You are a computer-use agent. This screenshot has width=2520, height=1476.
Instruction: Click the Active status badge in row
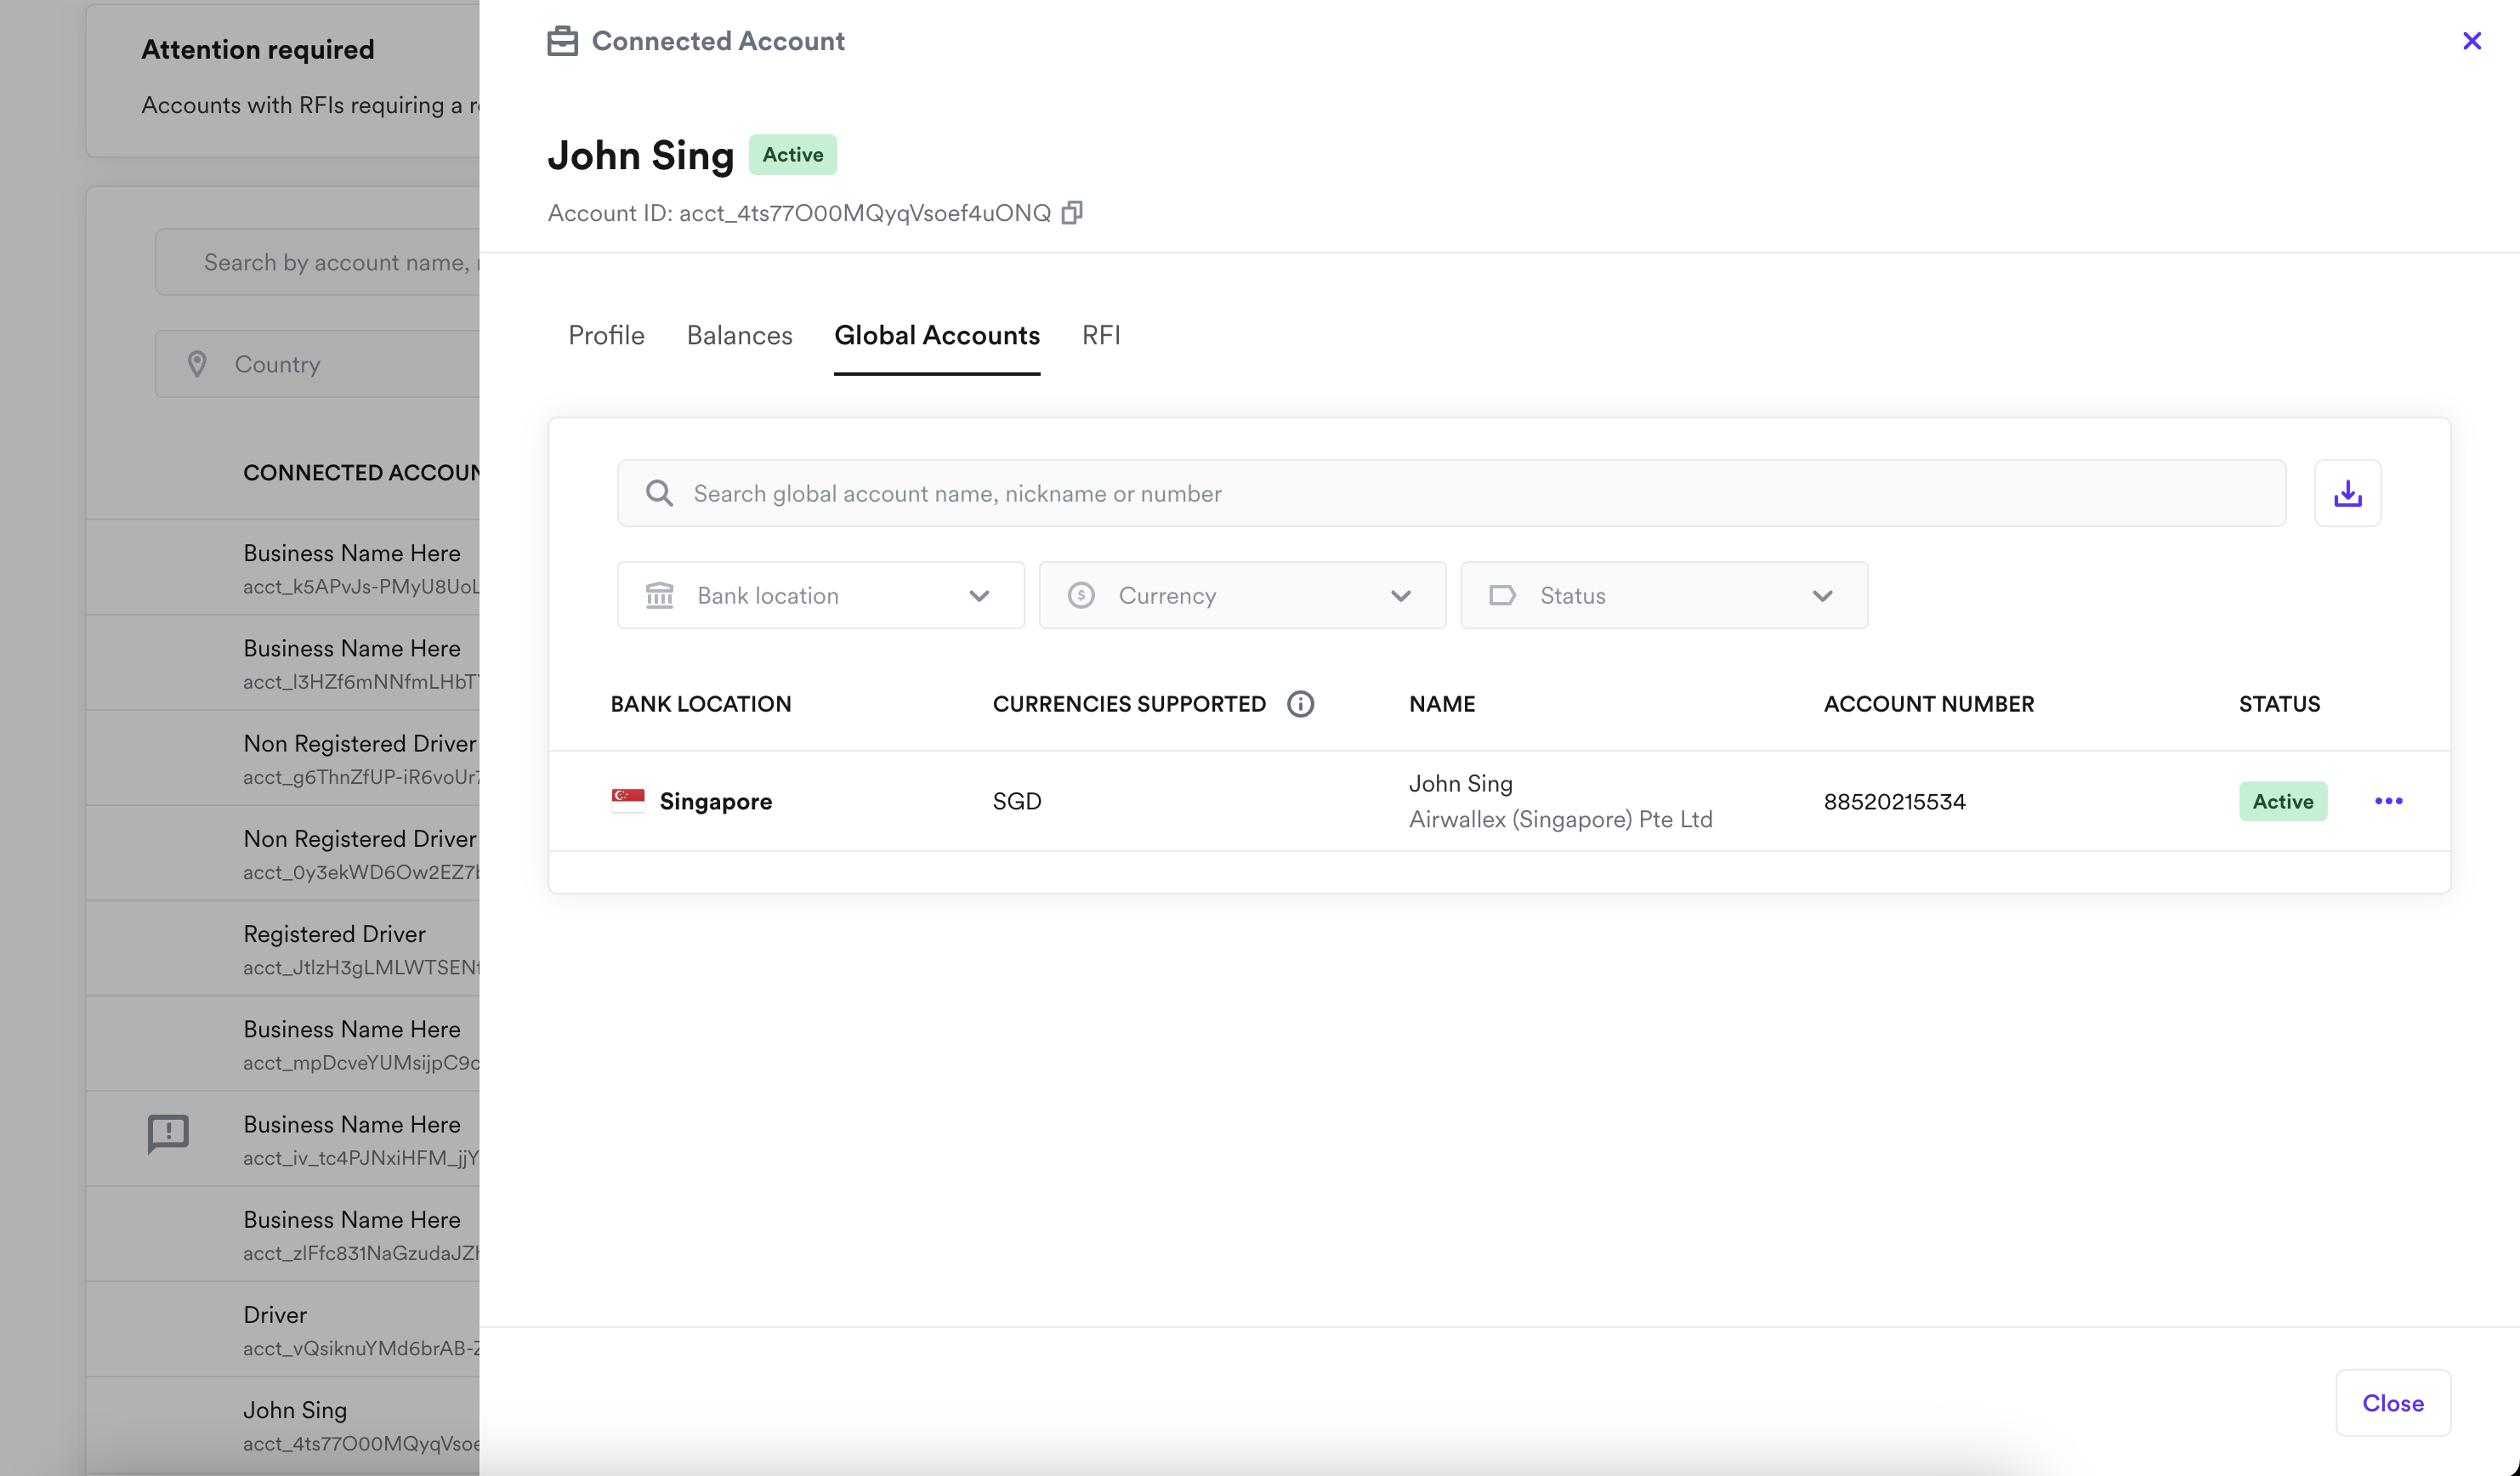point(2282,801)
